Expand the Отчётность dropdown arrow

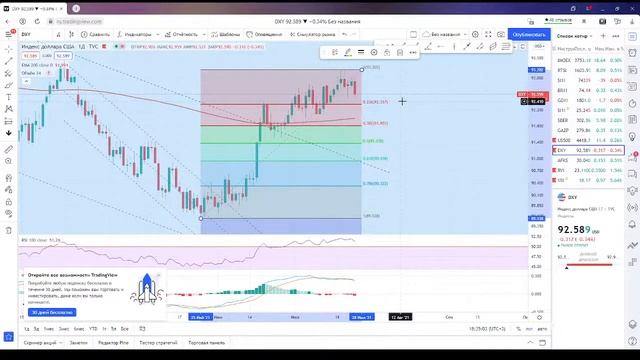[x=204, y=35]
